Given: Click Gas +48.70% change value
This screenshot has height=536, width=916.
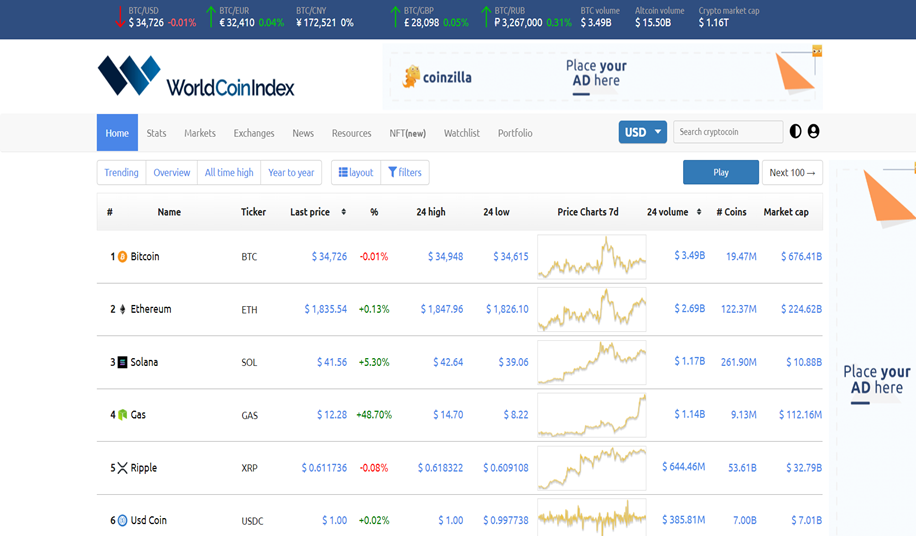Looking at the screenshot, I should [374, 415].
